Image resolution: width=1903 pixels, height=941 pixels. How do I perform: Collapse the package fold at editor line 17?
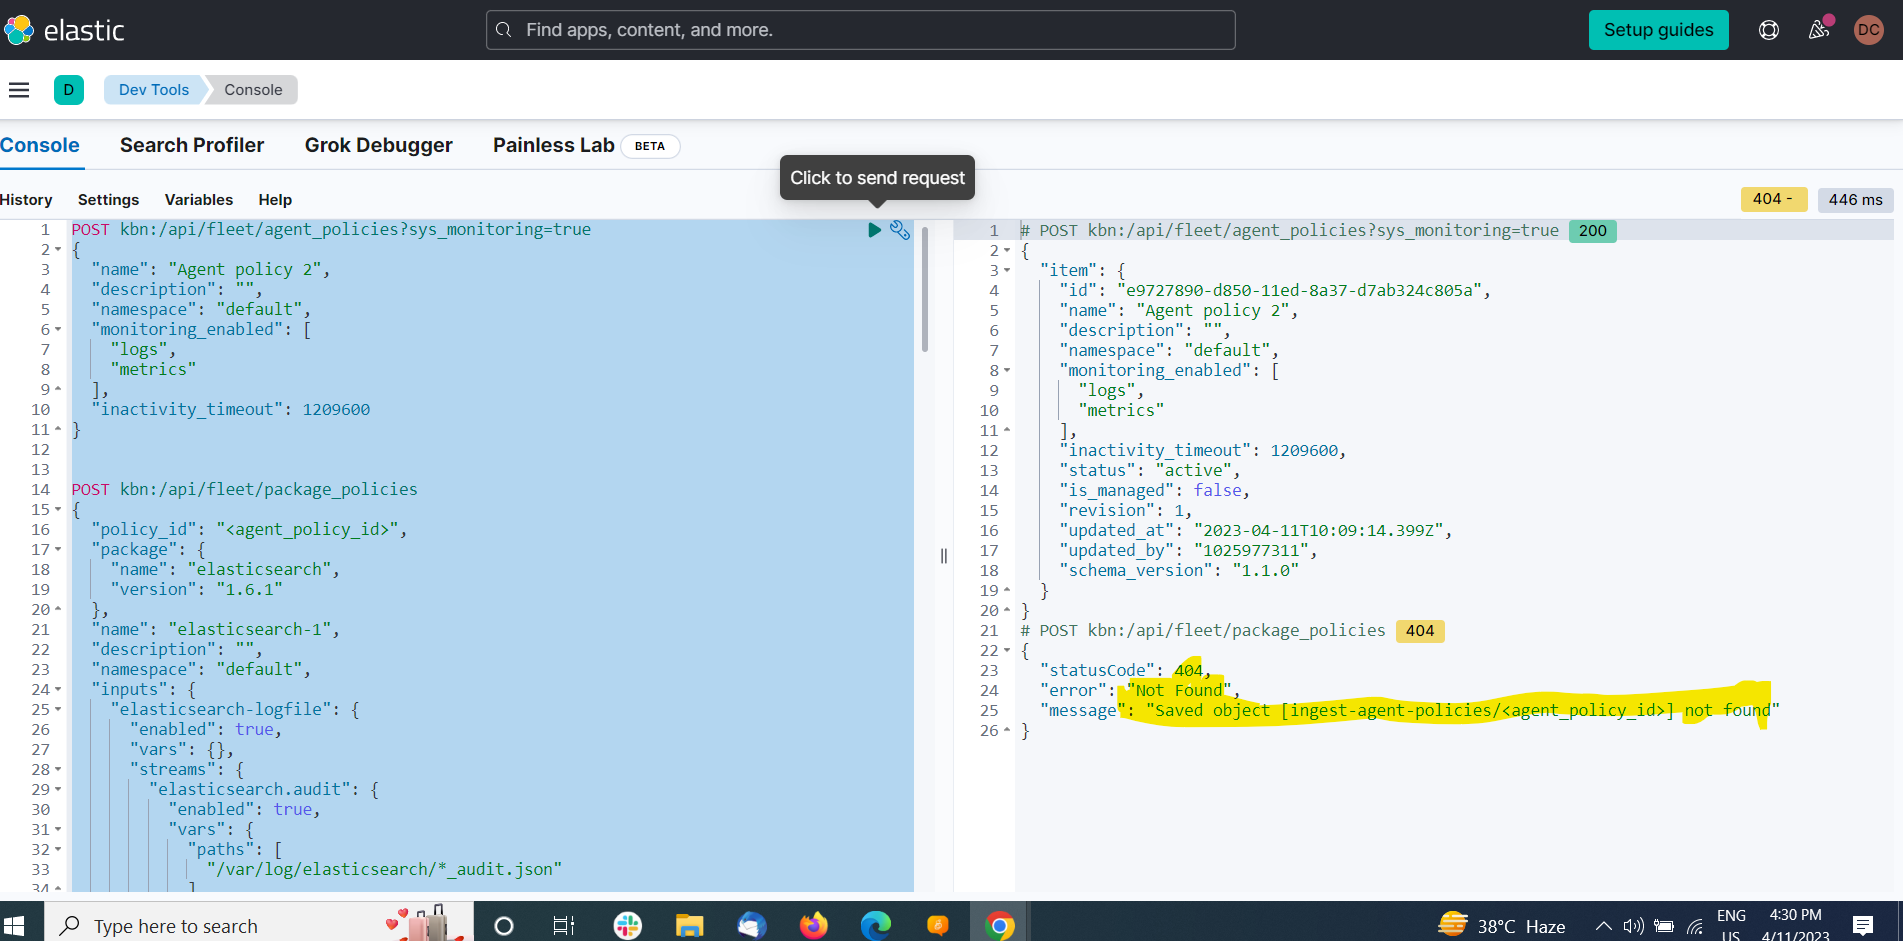coord(58,550)
